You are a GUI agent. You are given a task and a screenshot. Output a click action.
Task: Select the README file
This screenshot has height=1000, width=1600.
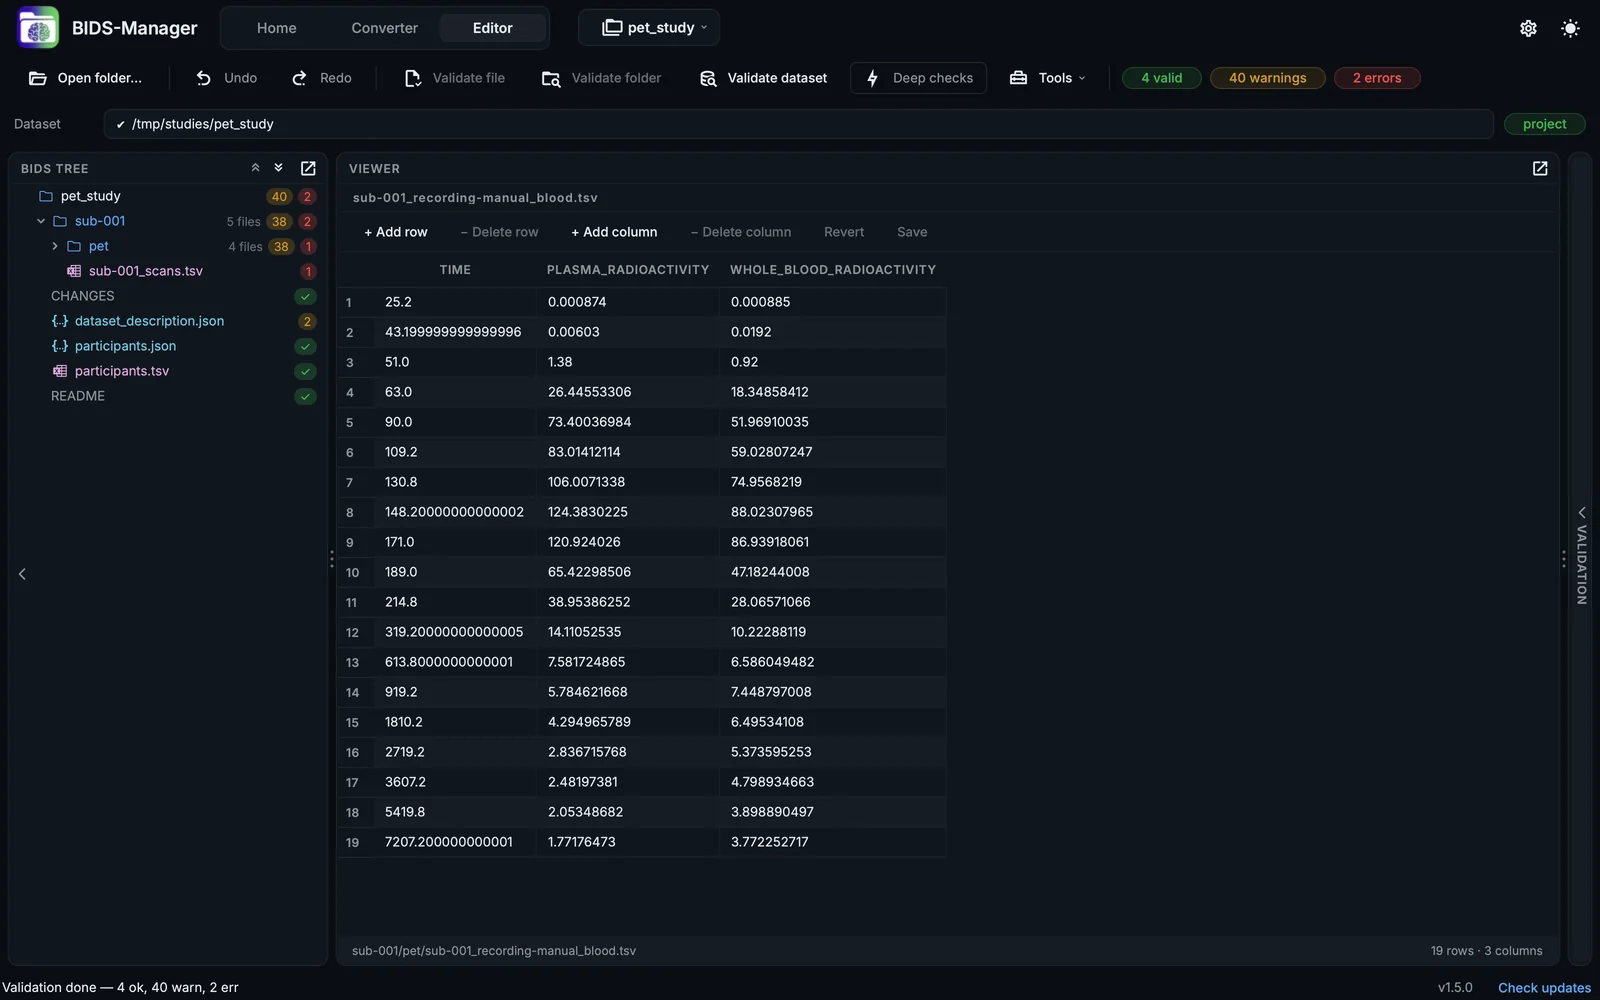click(78, 396)
